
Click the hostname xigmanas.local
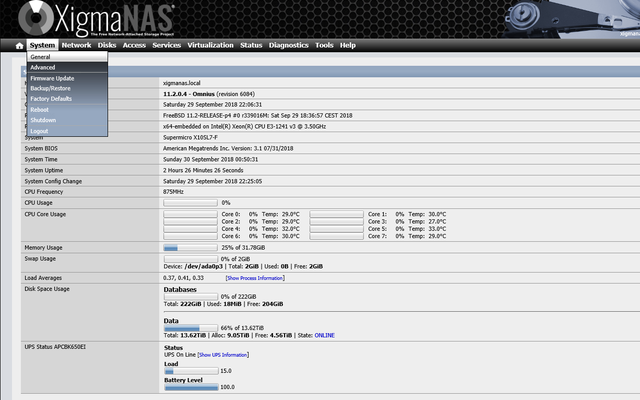click(182, 83)
